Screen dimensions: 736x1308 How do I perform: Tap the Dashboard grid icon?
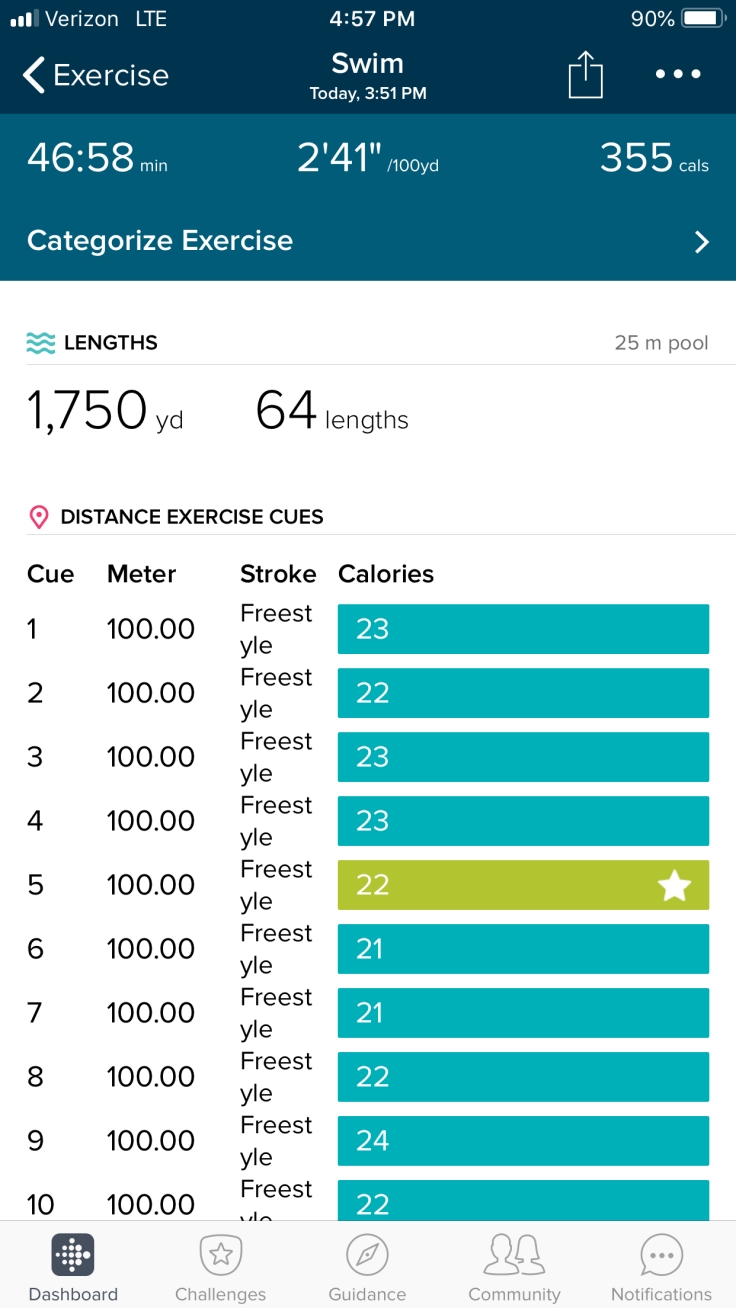coord(73,1255)
